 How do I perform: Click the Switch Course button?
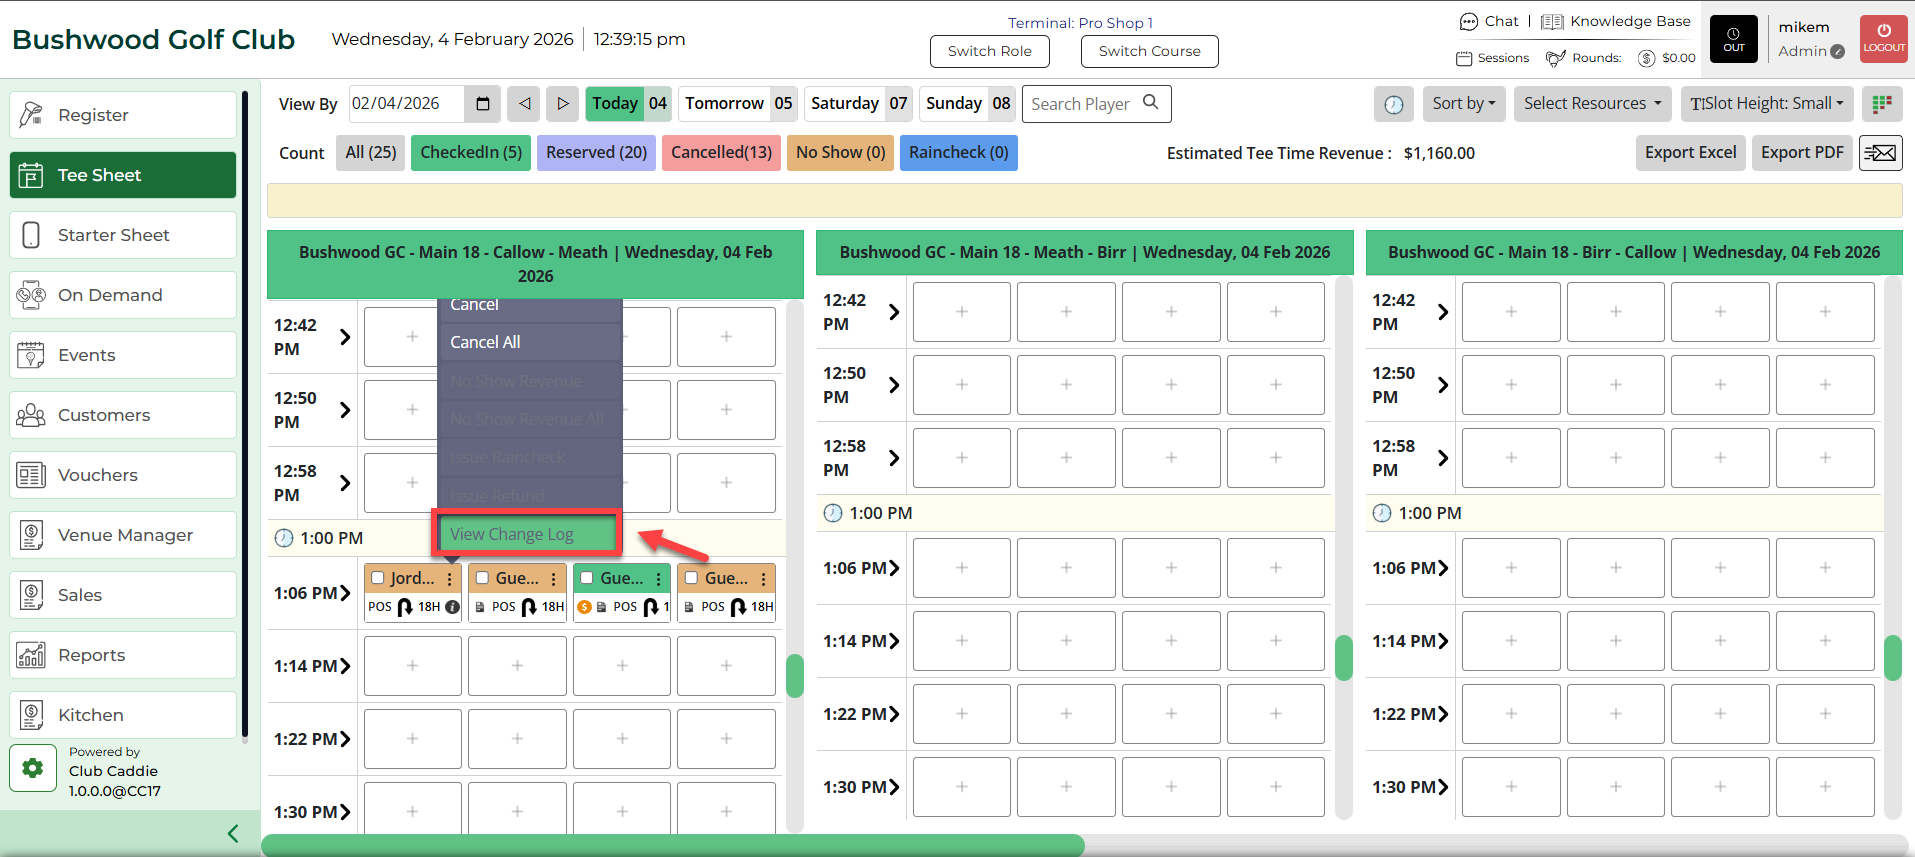pos(1149,51)
